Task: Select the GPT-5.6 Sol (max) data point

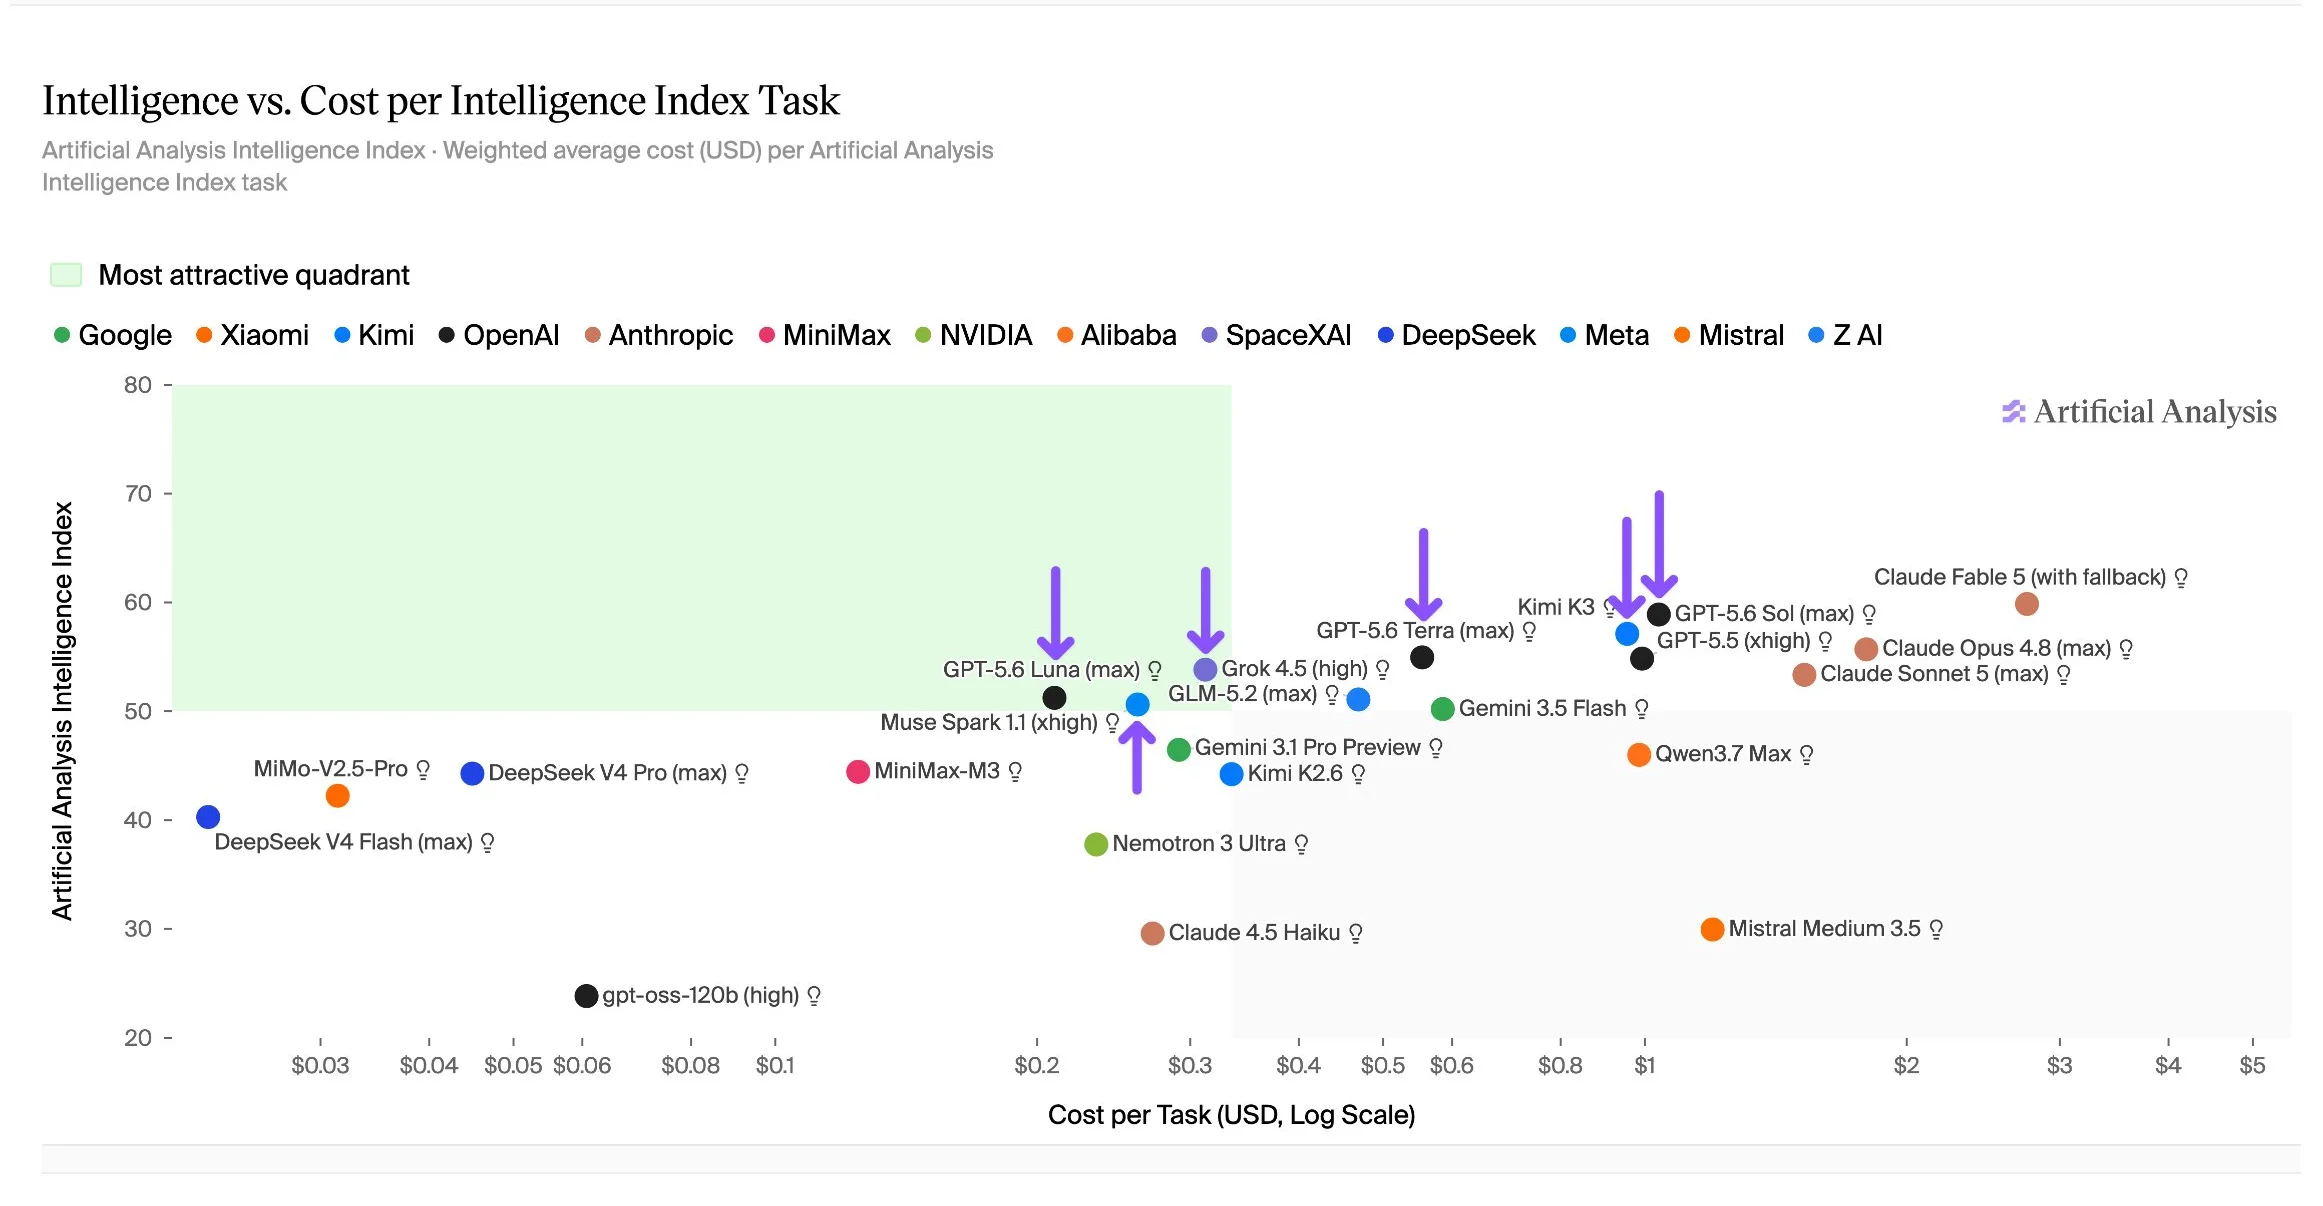Action: 1658,614
